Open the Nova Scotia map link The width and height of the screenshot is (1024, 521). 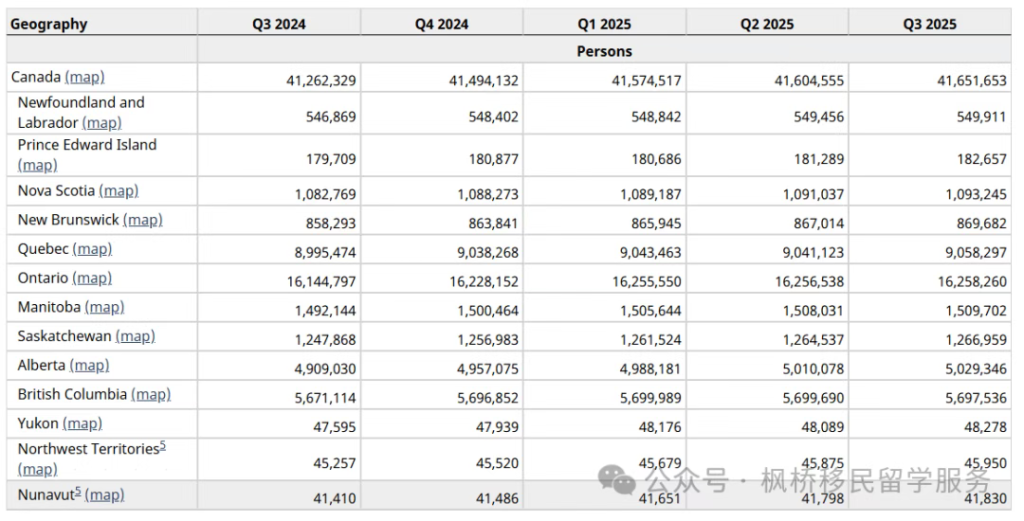[x=119, y=191]
